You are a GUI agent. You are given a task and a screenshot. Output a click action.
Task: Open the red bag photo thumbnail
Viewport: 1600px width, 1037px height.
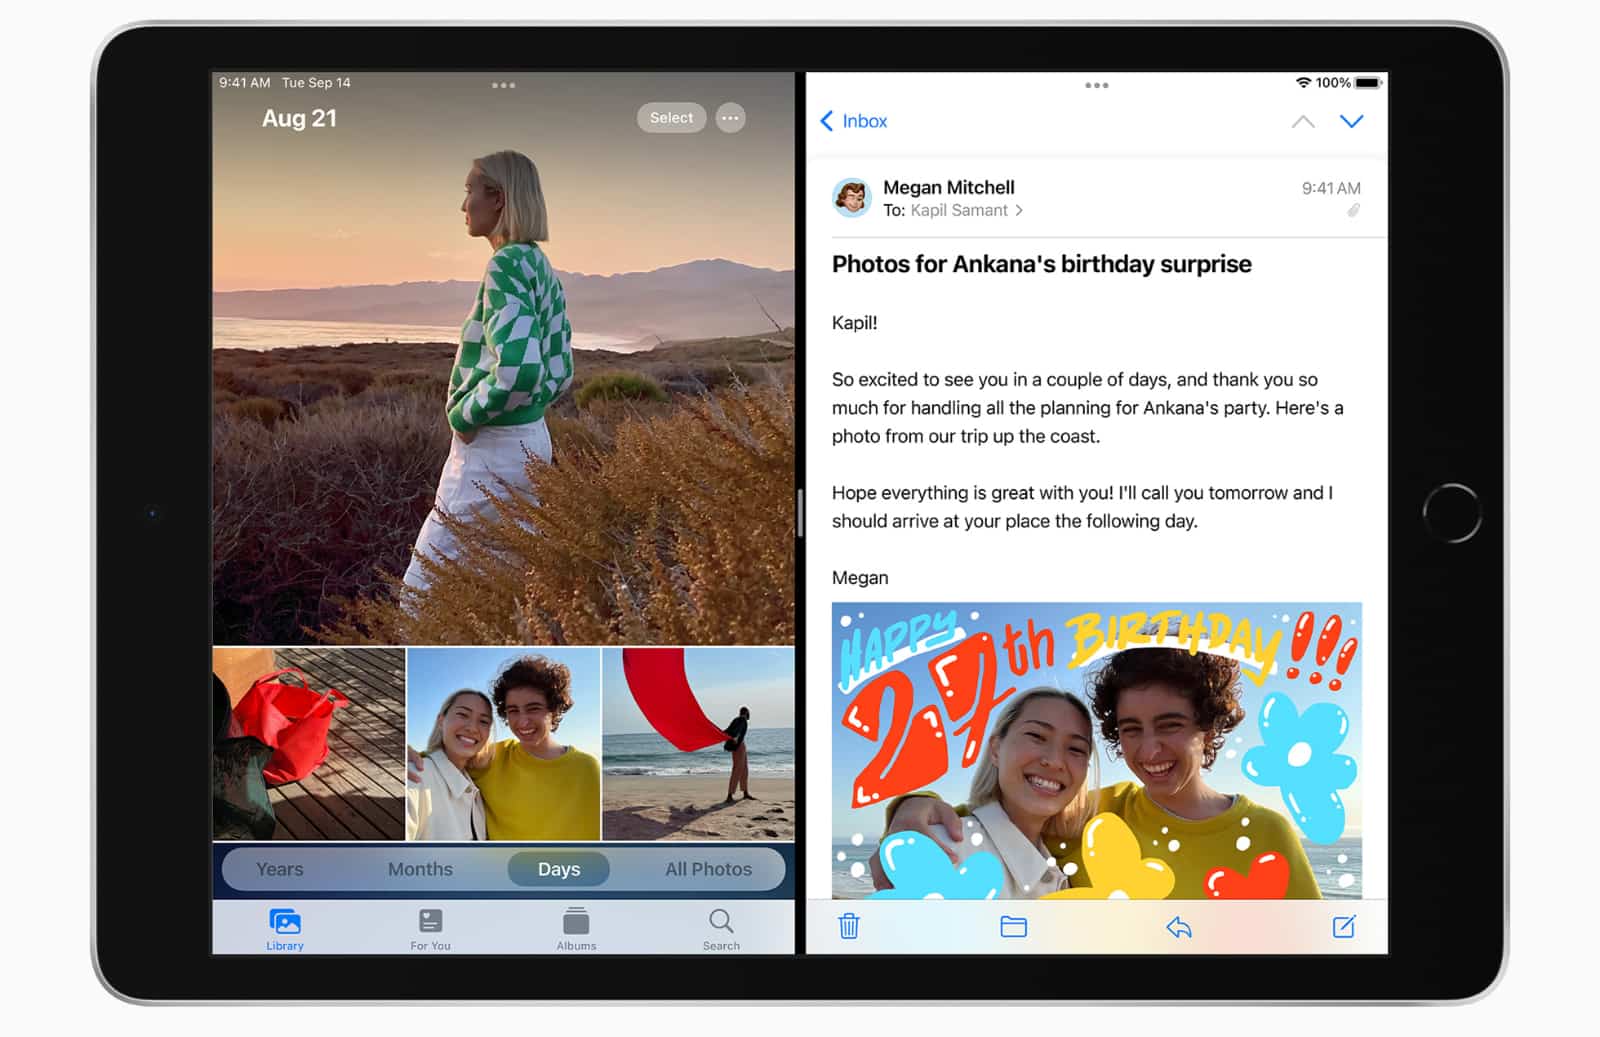point(309,743)
